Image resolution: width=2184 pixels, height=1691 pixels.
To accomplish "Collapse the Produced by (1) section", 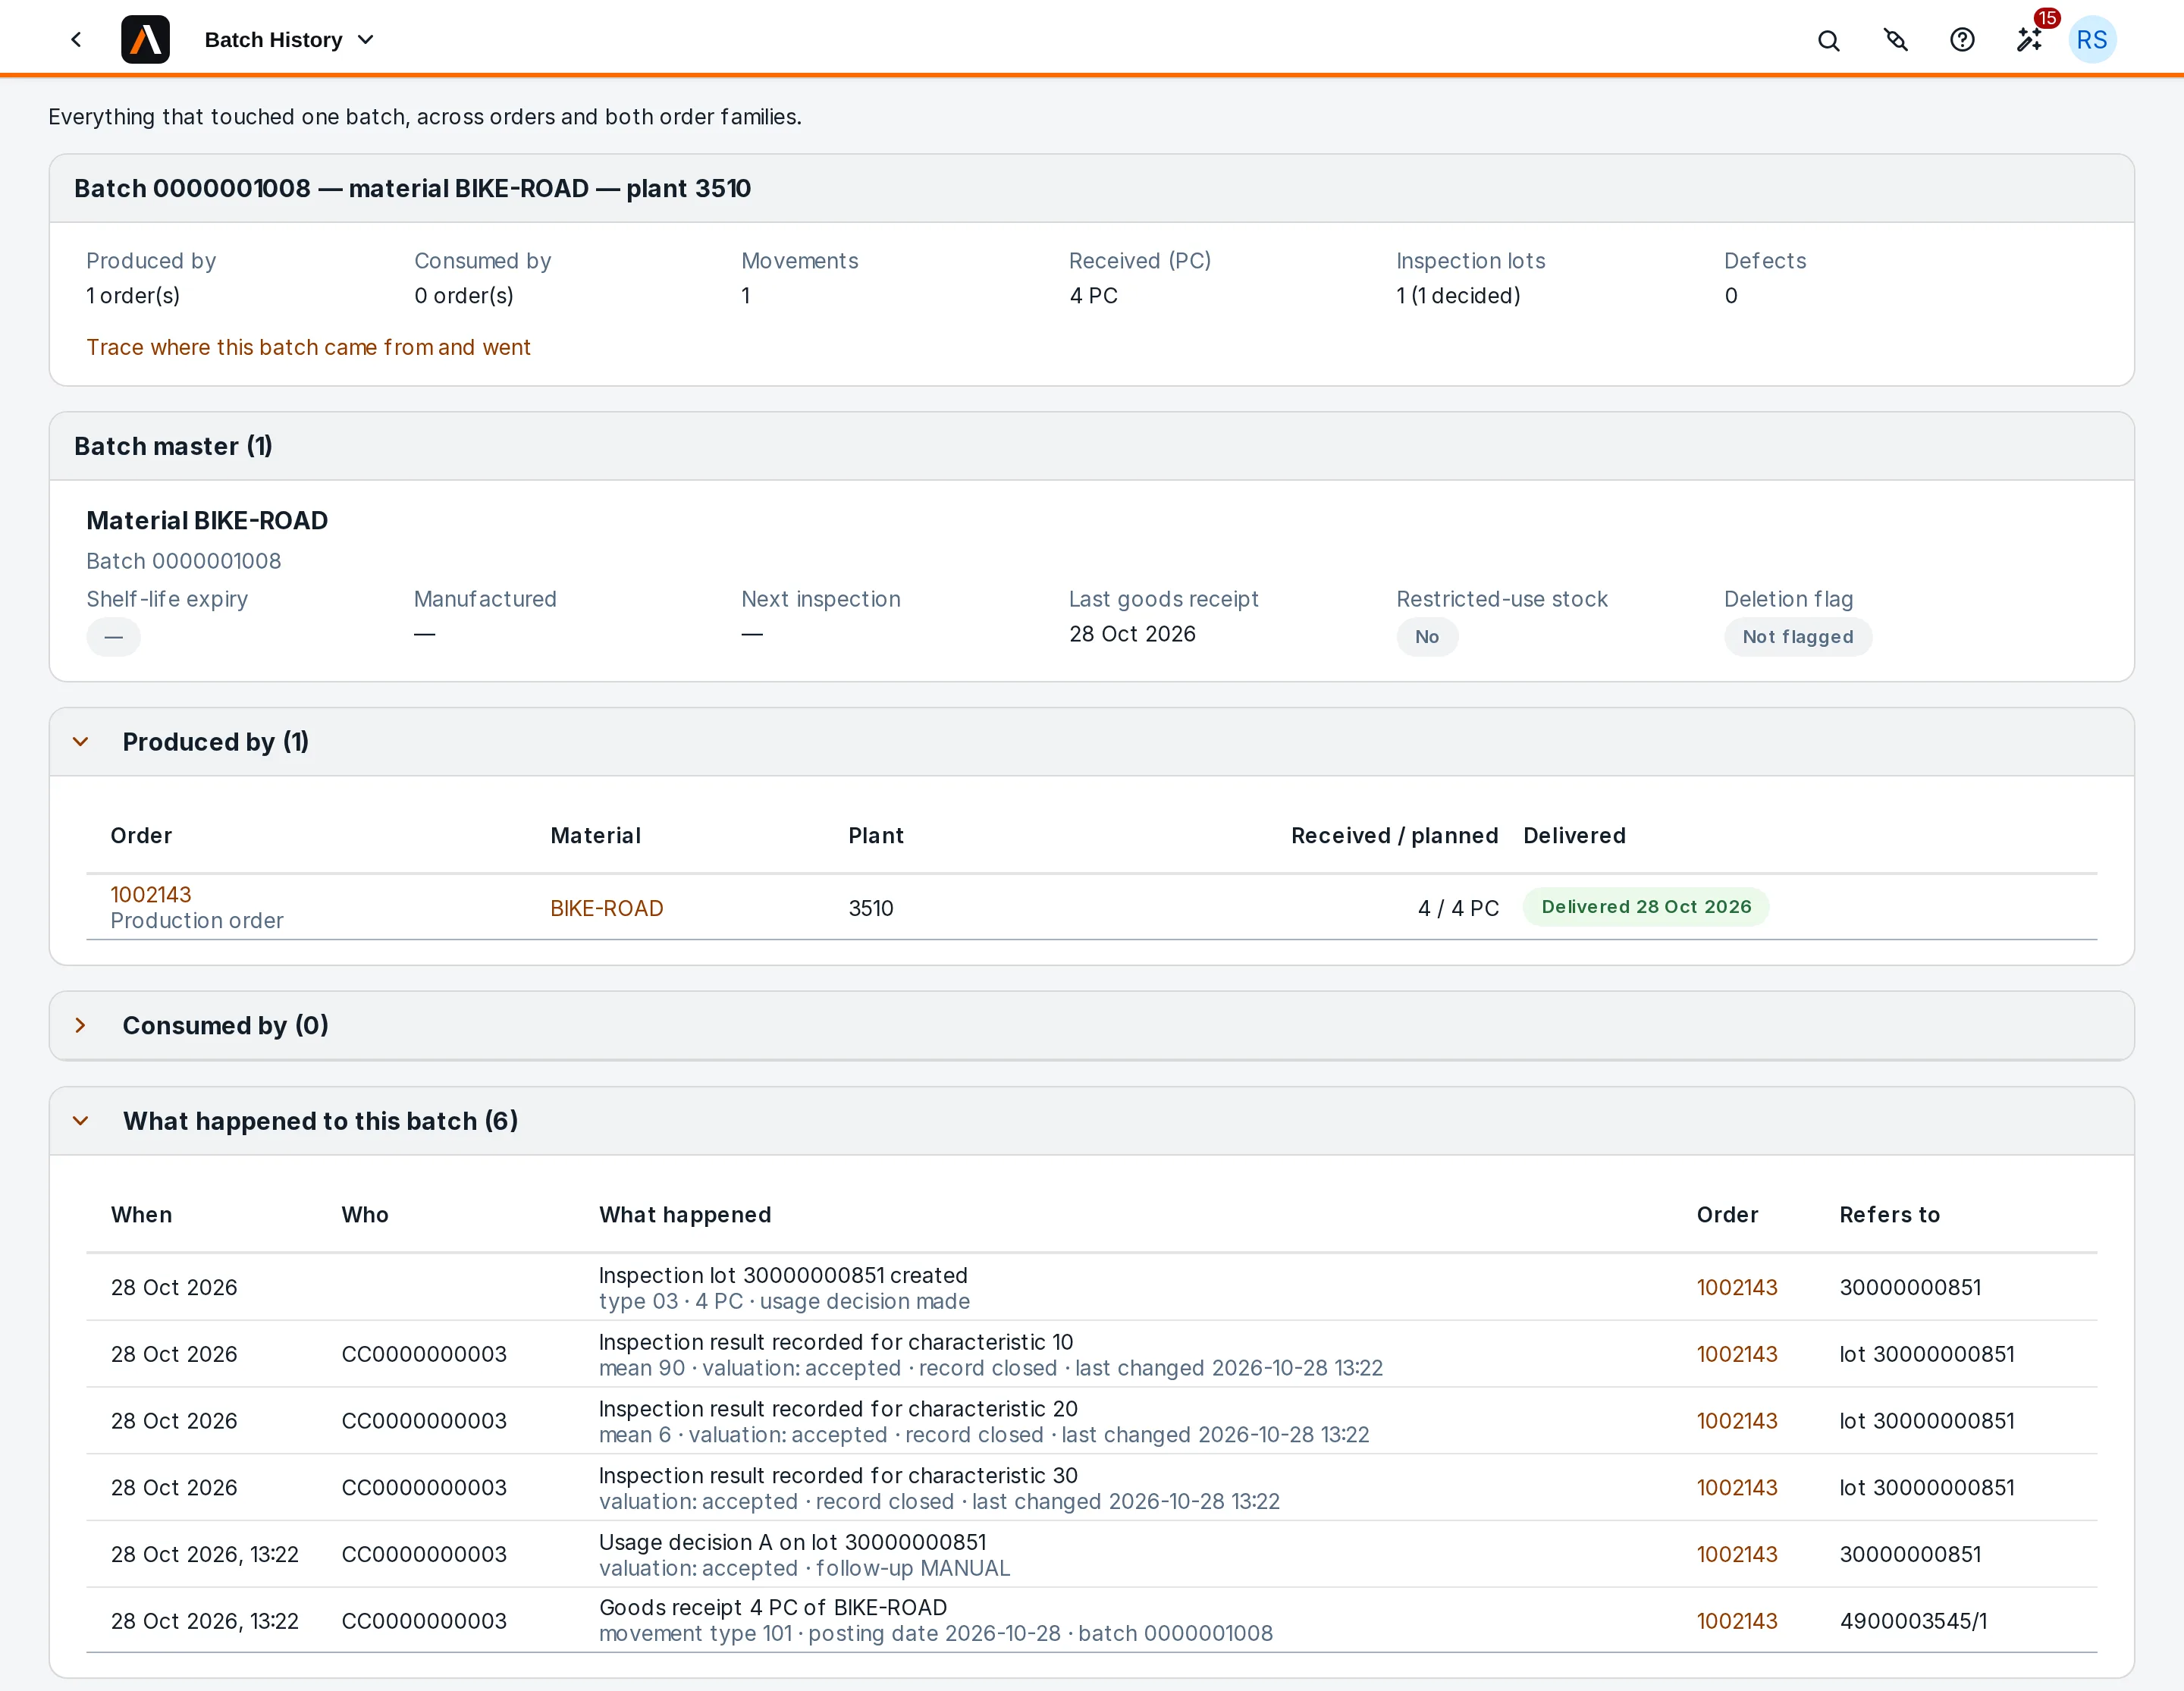I will pyautogui.click(x=81, y=742).
